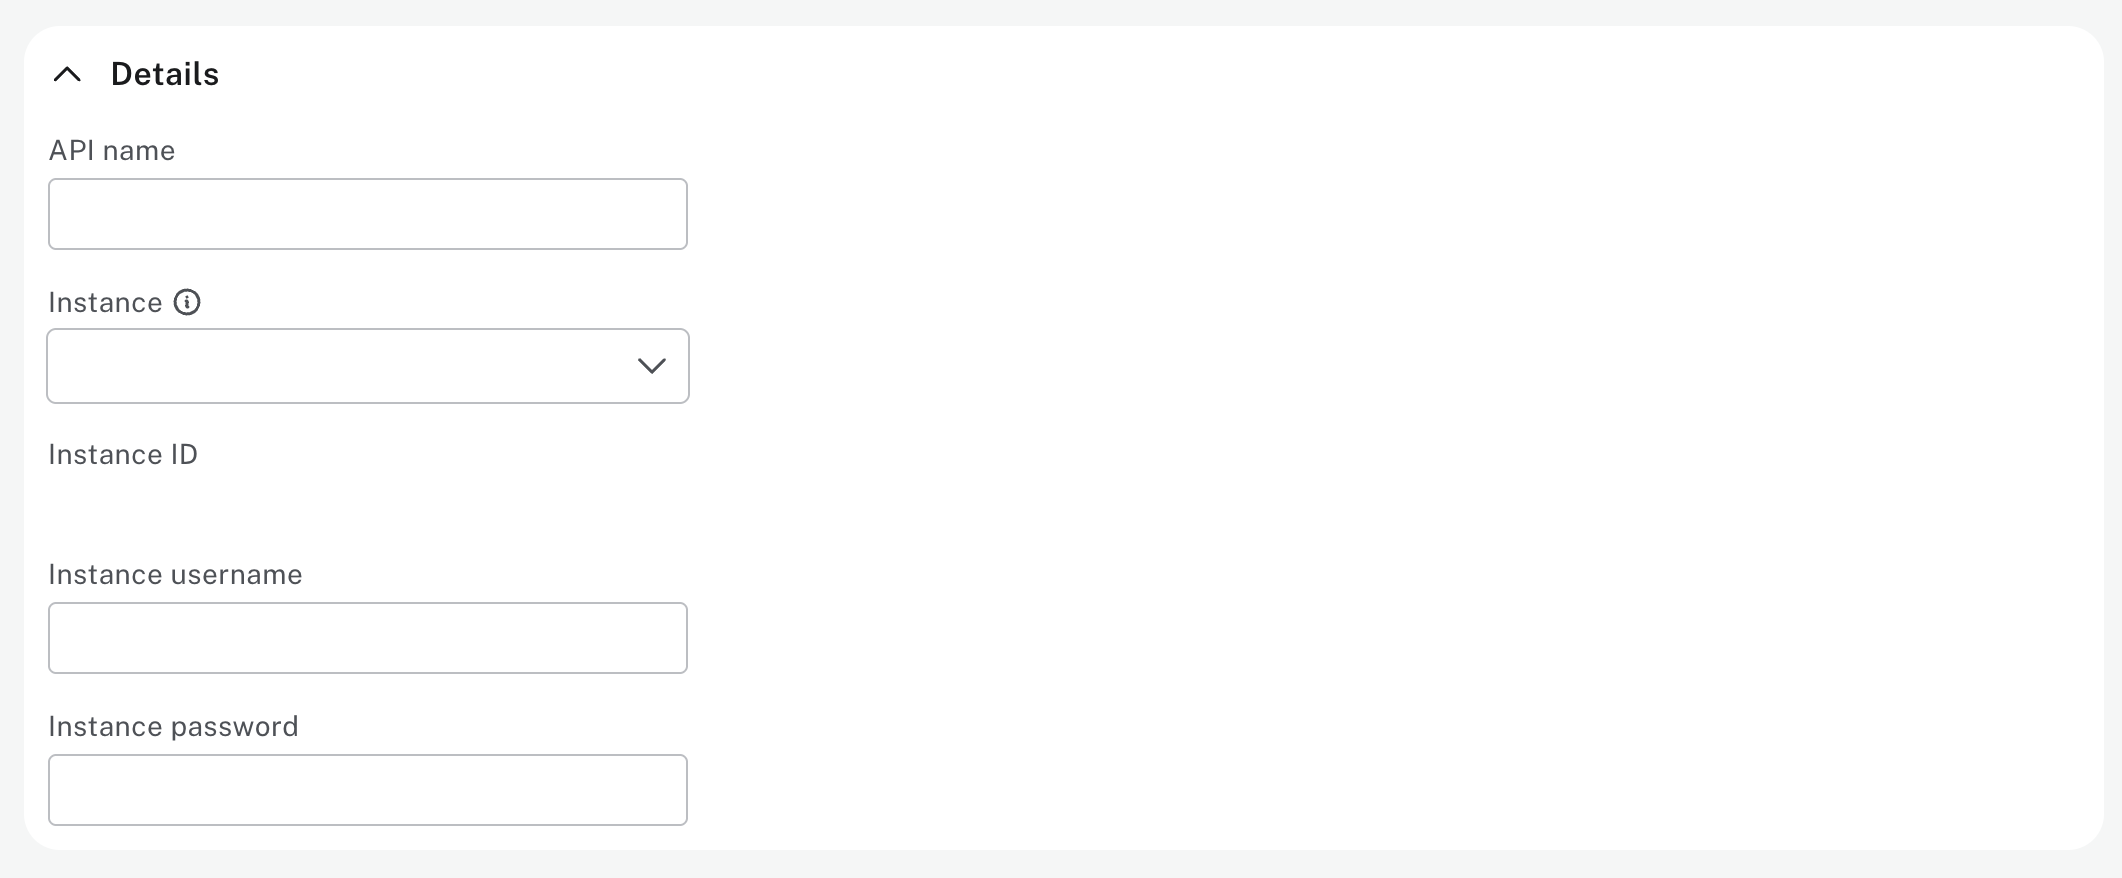Open the Instance info tooltip icon

(x=187, y=302)
